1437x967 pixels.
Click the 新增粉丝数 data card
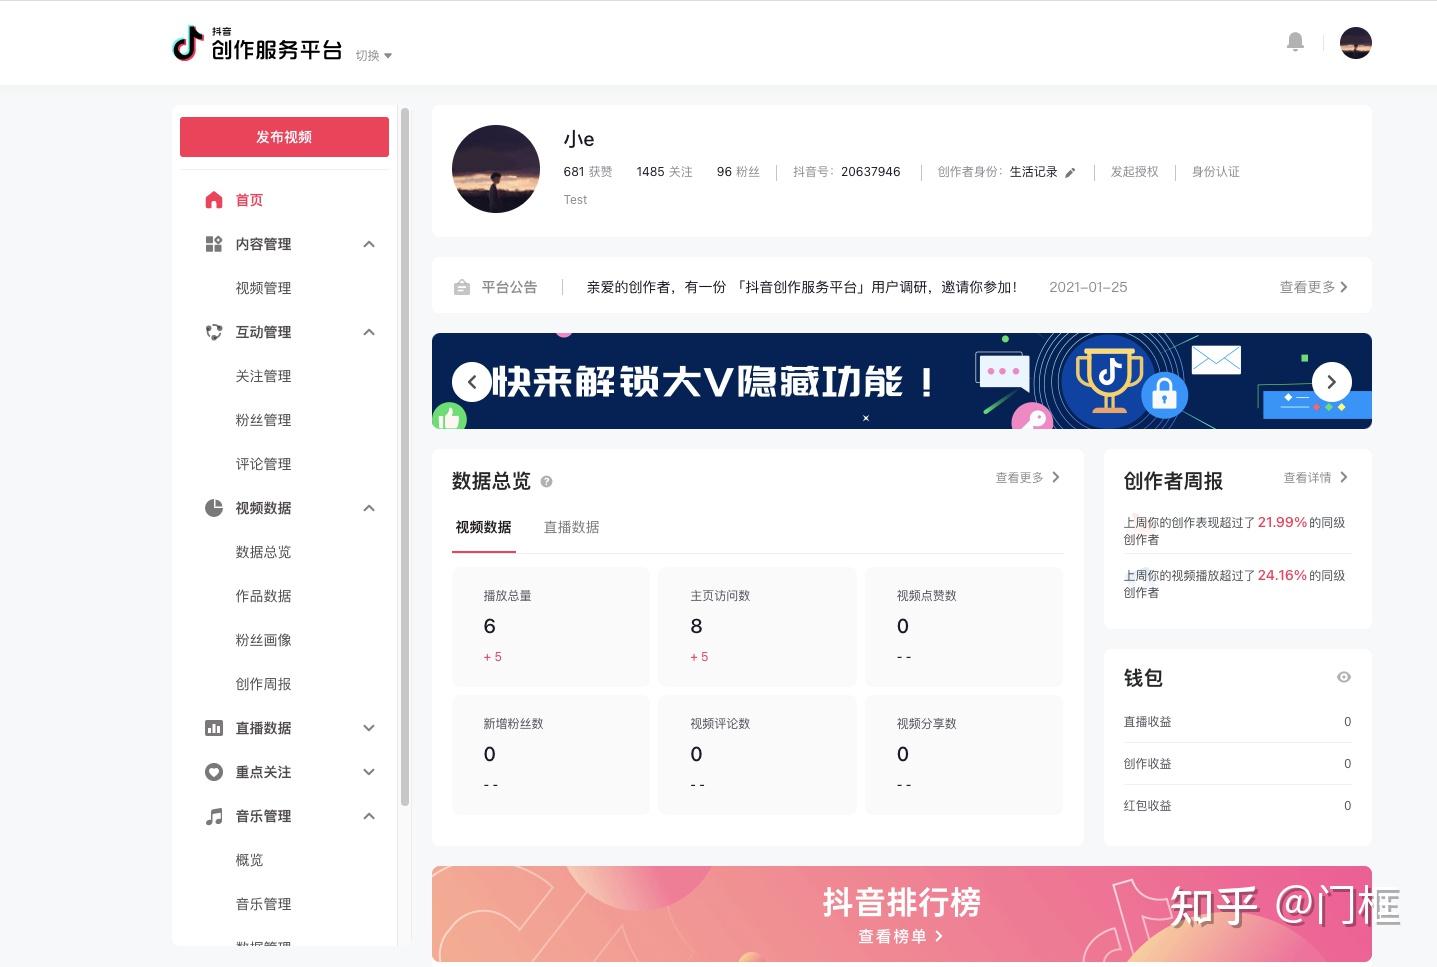pos(551,755)
